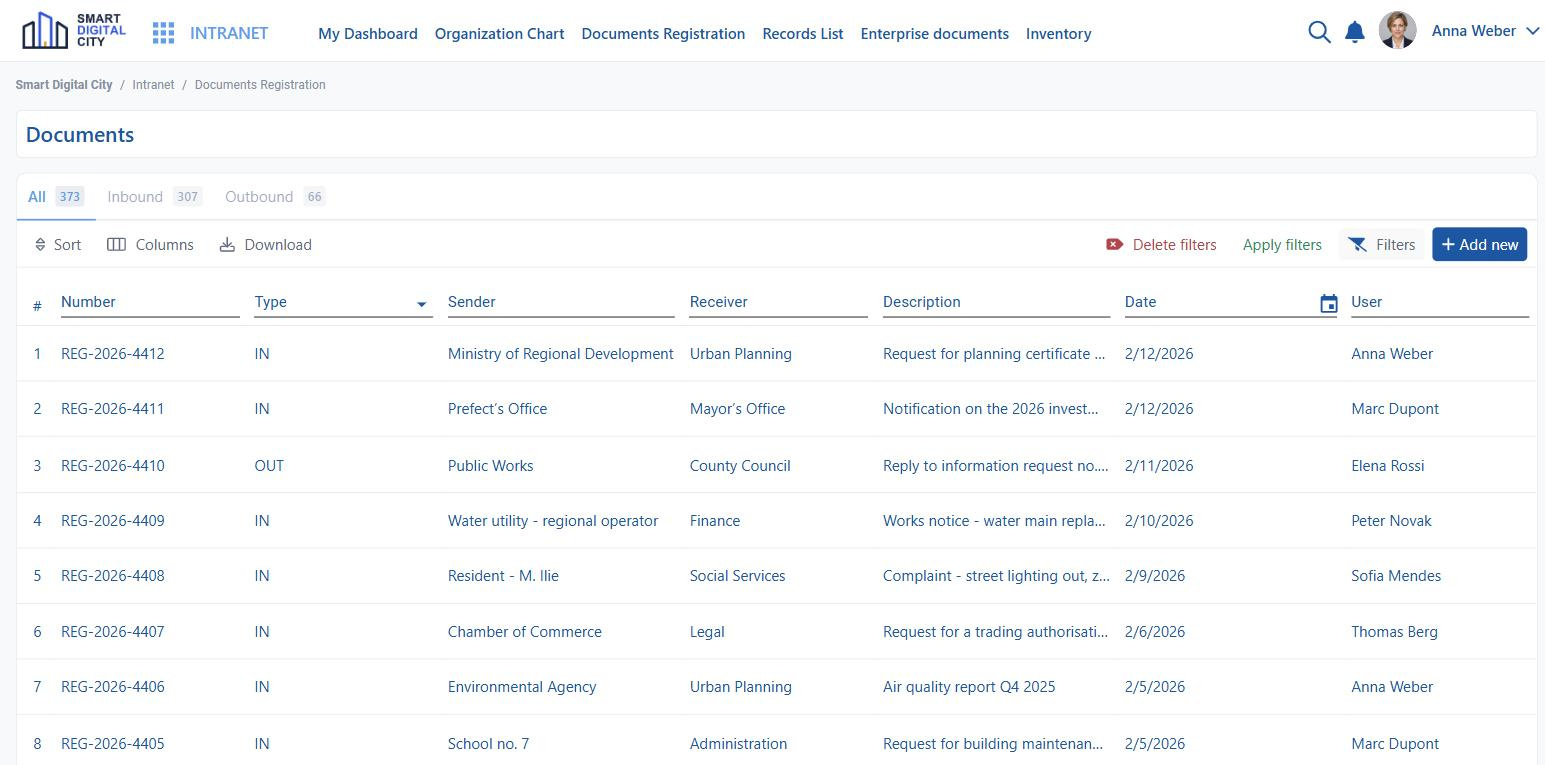Open Documents Registration in top navigation

click(x=663, y=34)
